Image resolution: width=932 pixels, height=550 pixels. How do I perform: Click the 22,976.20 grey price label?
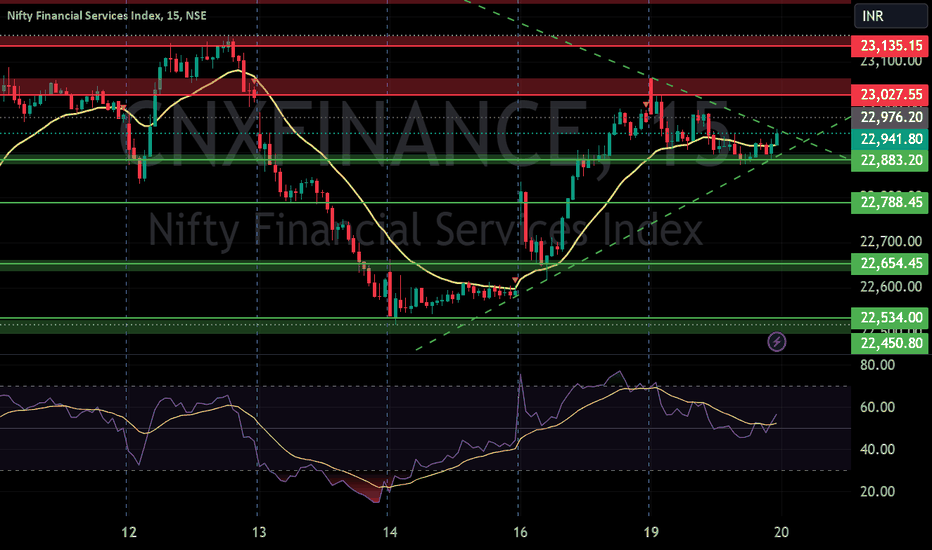click(890, 117)
